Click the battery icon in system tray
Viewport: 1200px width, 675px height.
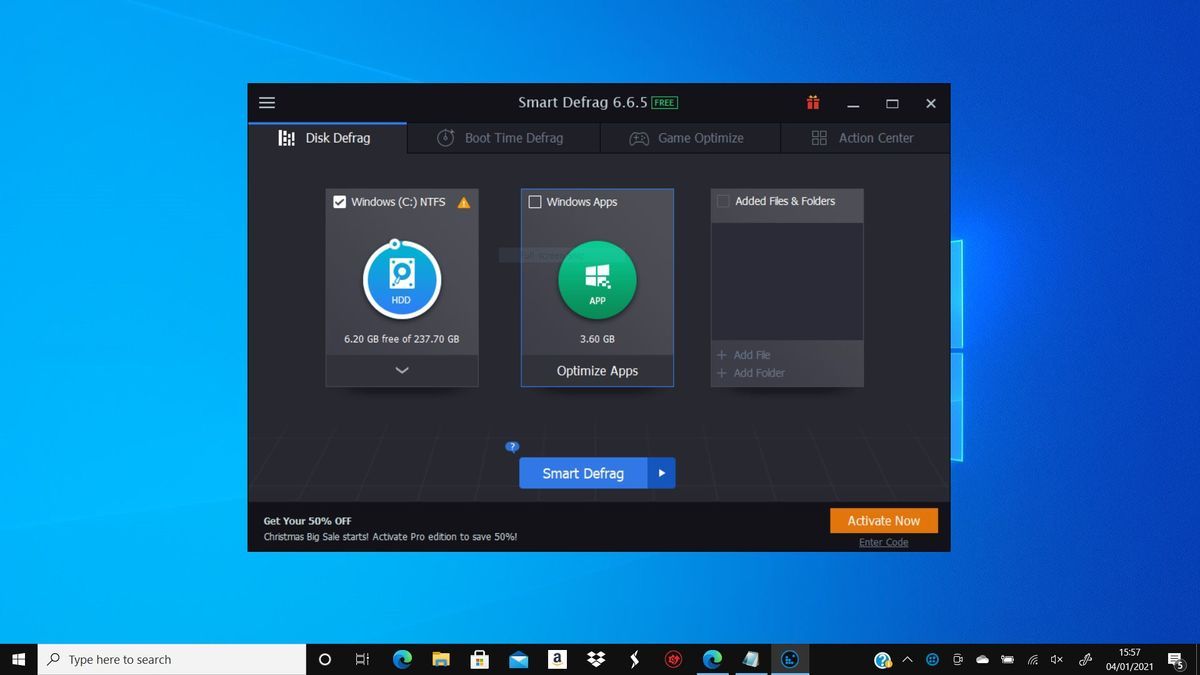1007,660
